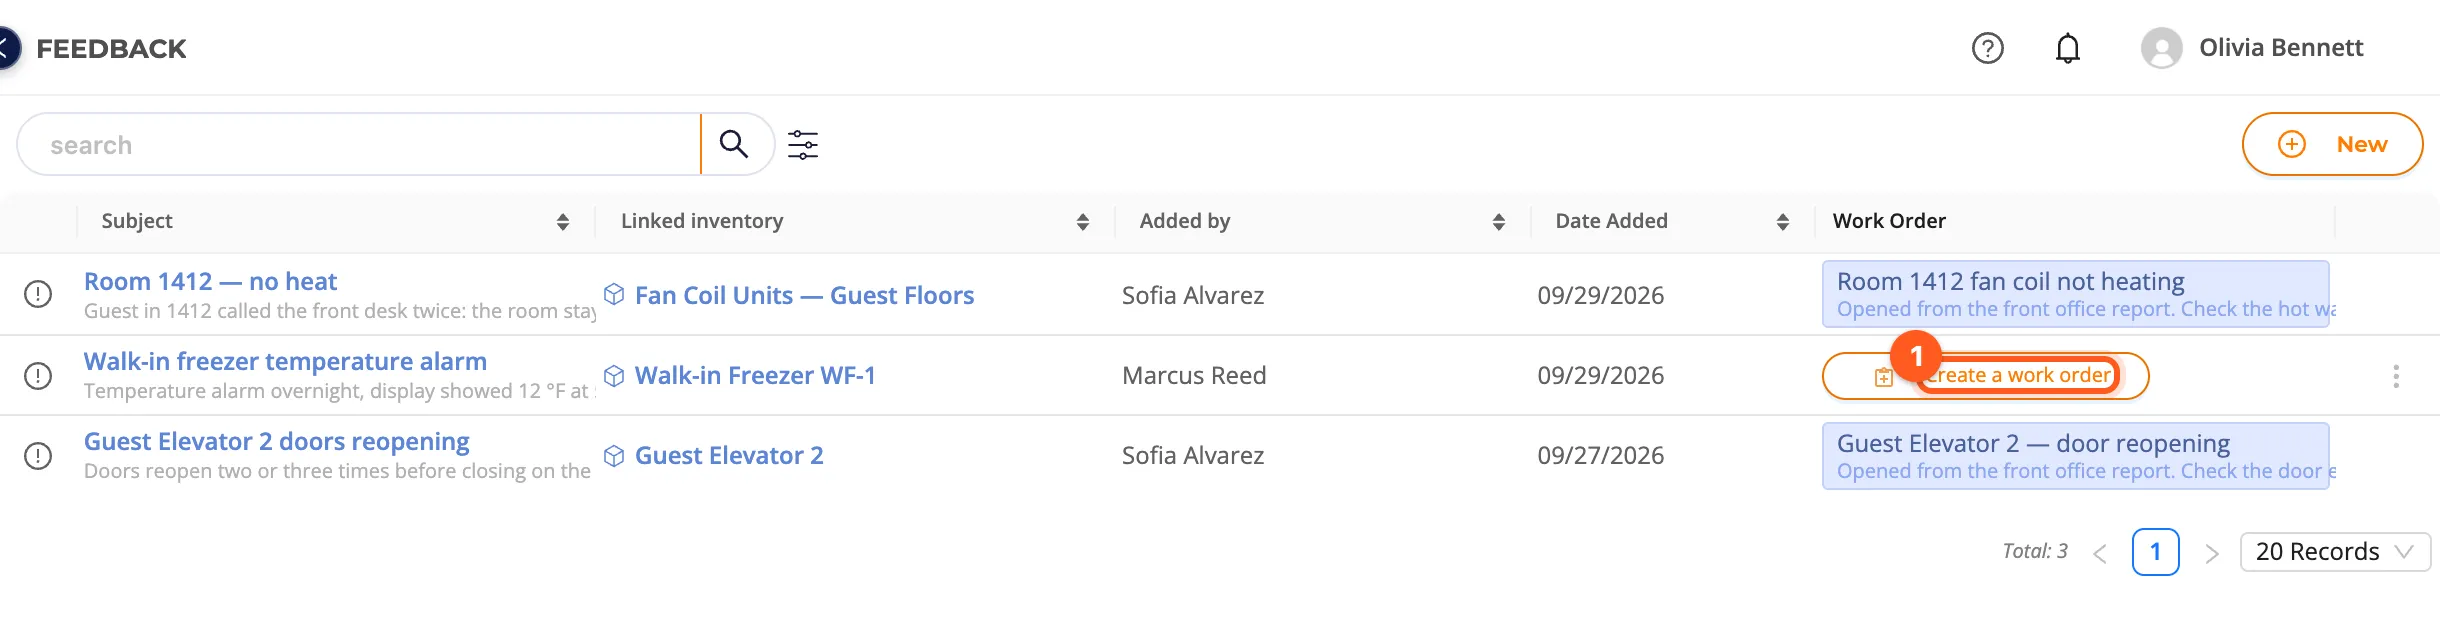Open Fan Coil Units — Guest Floors link
2440x640 pixels.
804,295
